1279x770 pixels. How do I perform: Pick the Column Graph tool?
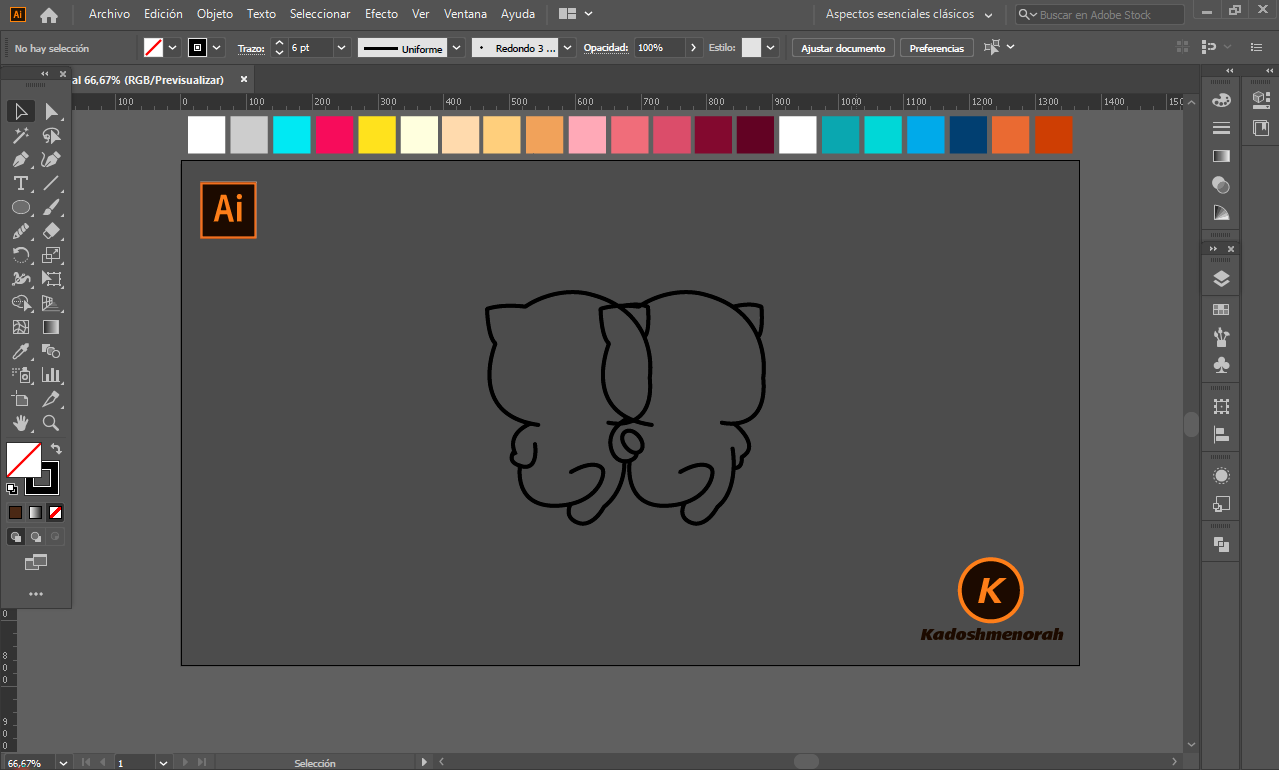pos(51,375)
